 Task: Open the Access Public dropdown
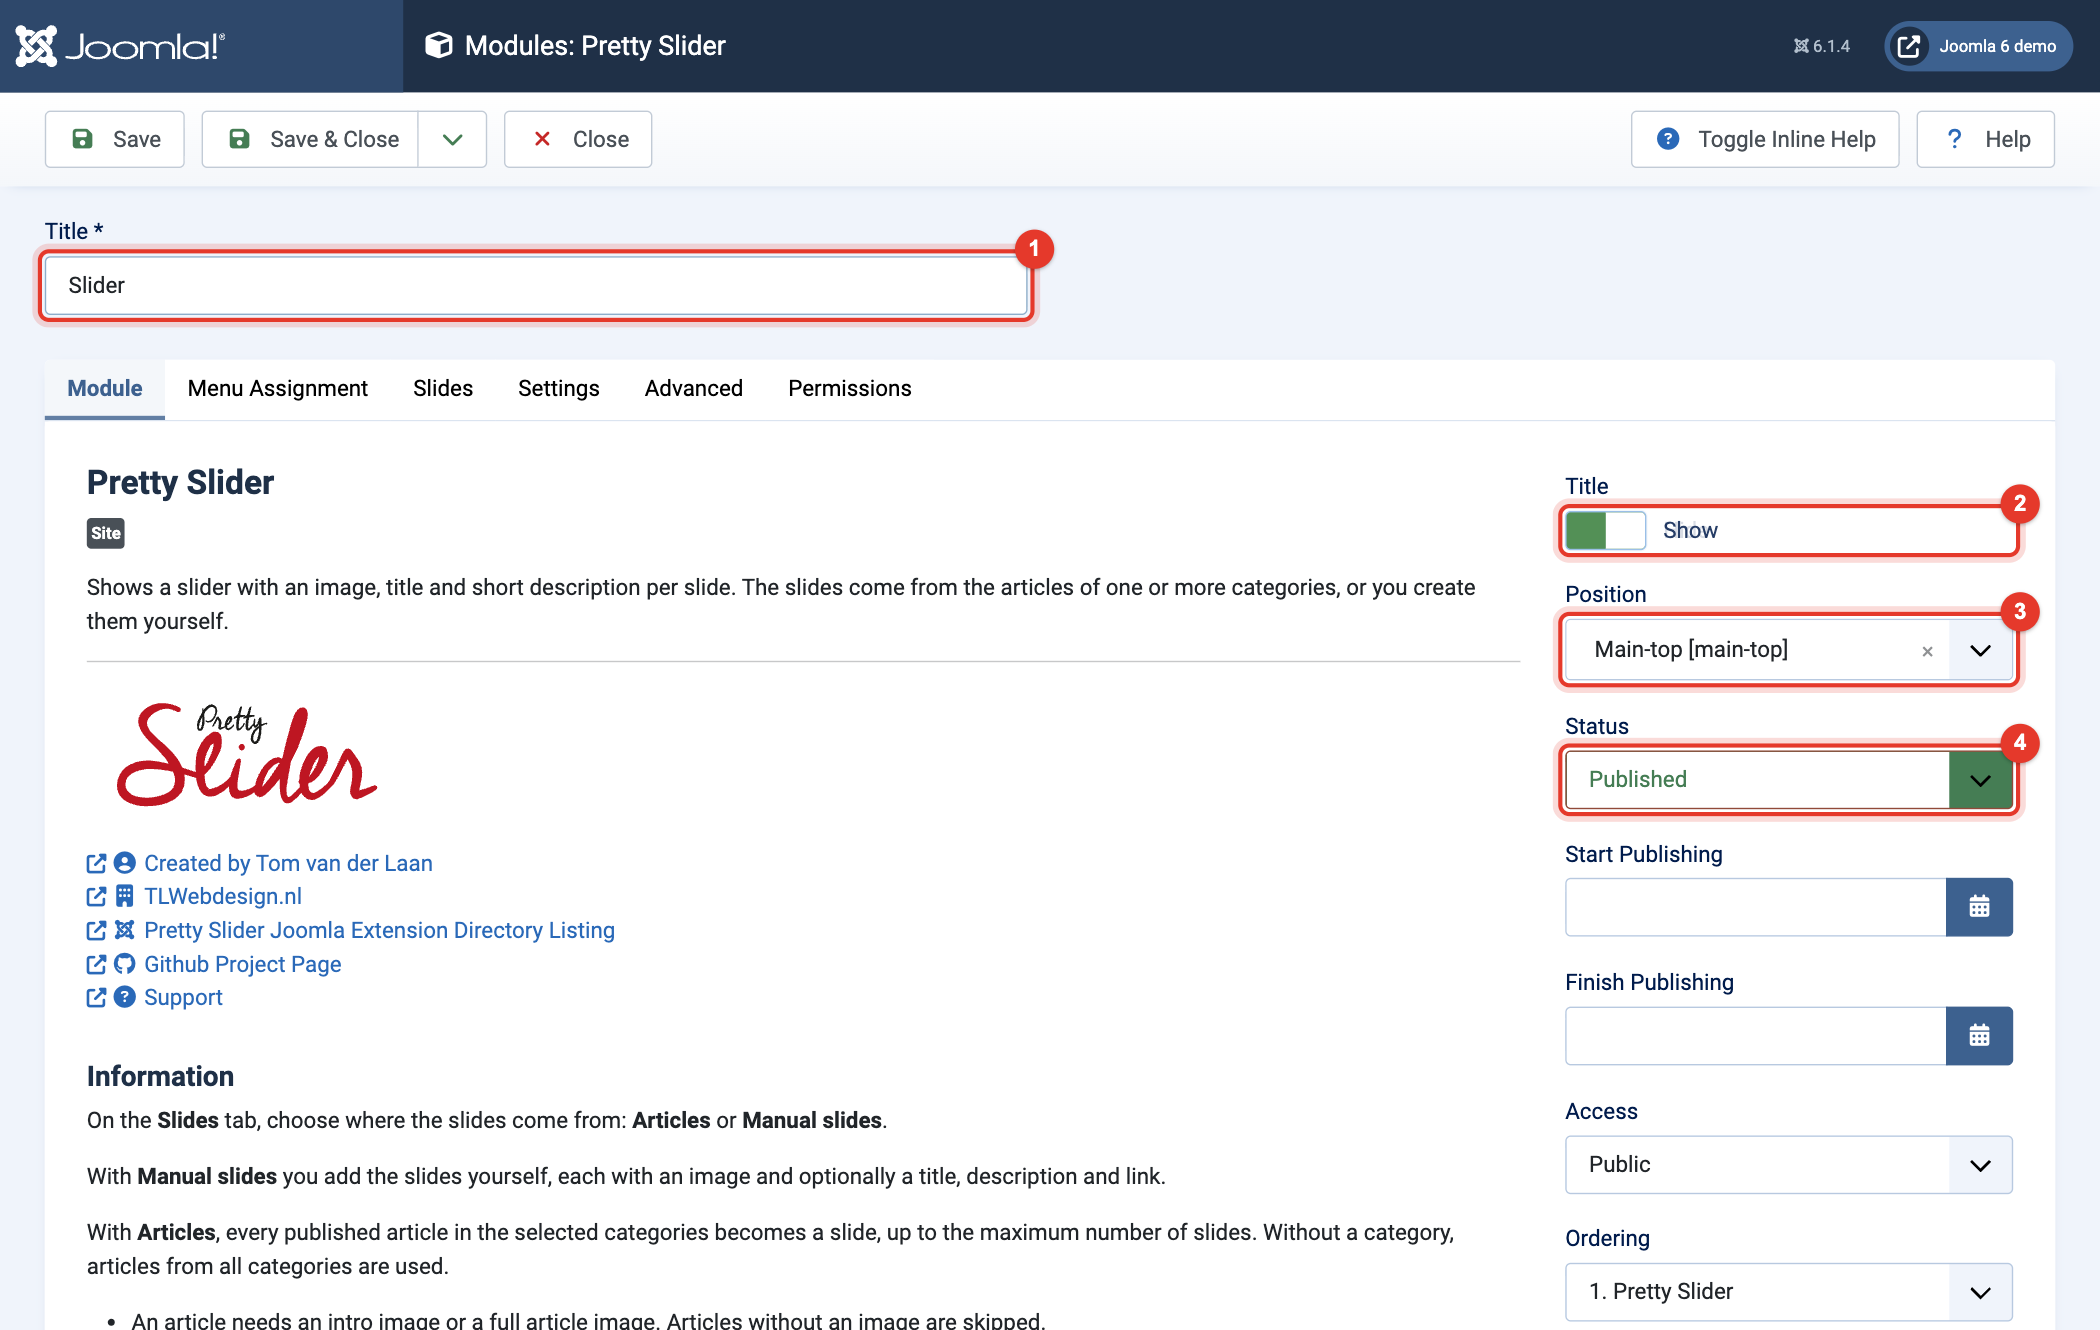click(x=1789, y=1165)
